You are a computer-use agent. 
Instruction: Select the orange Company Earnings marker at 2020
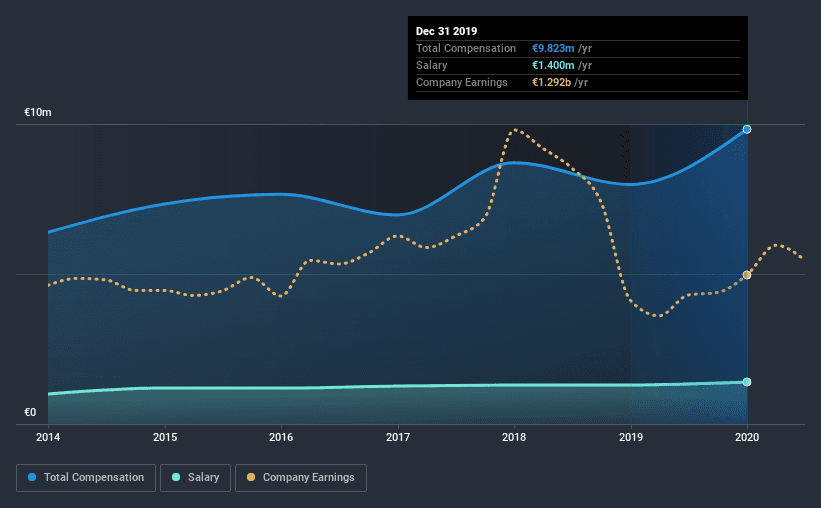pyautogui.click(x=747, y=275)
